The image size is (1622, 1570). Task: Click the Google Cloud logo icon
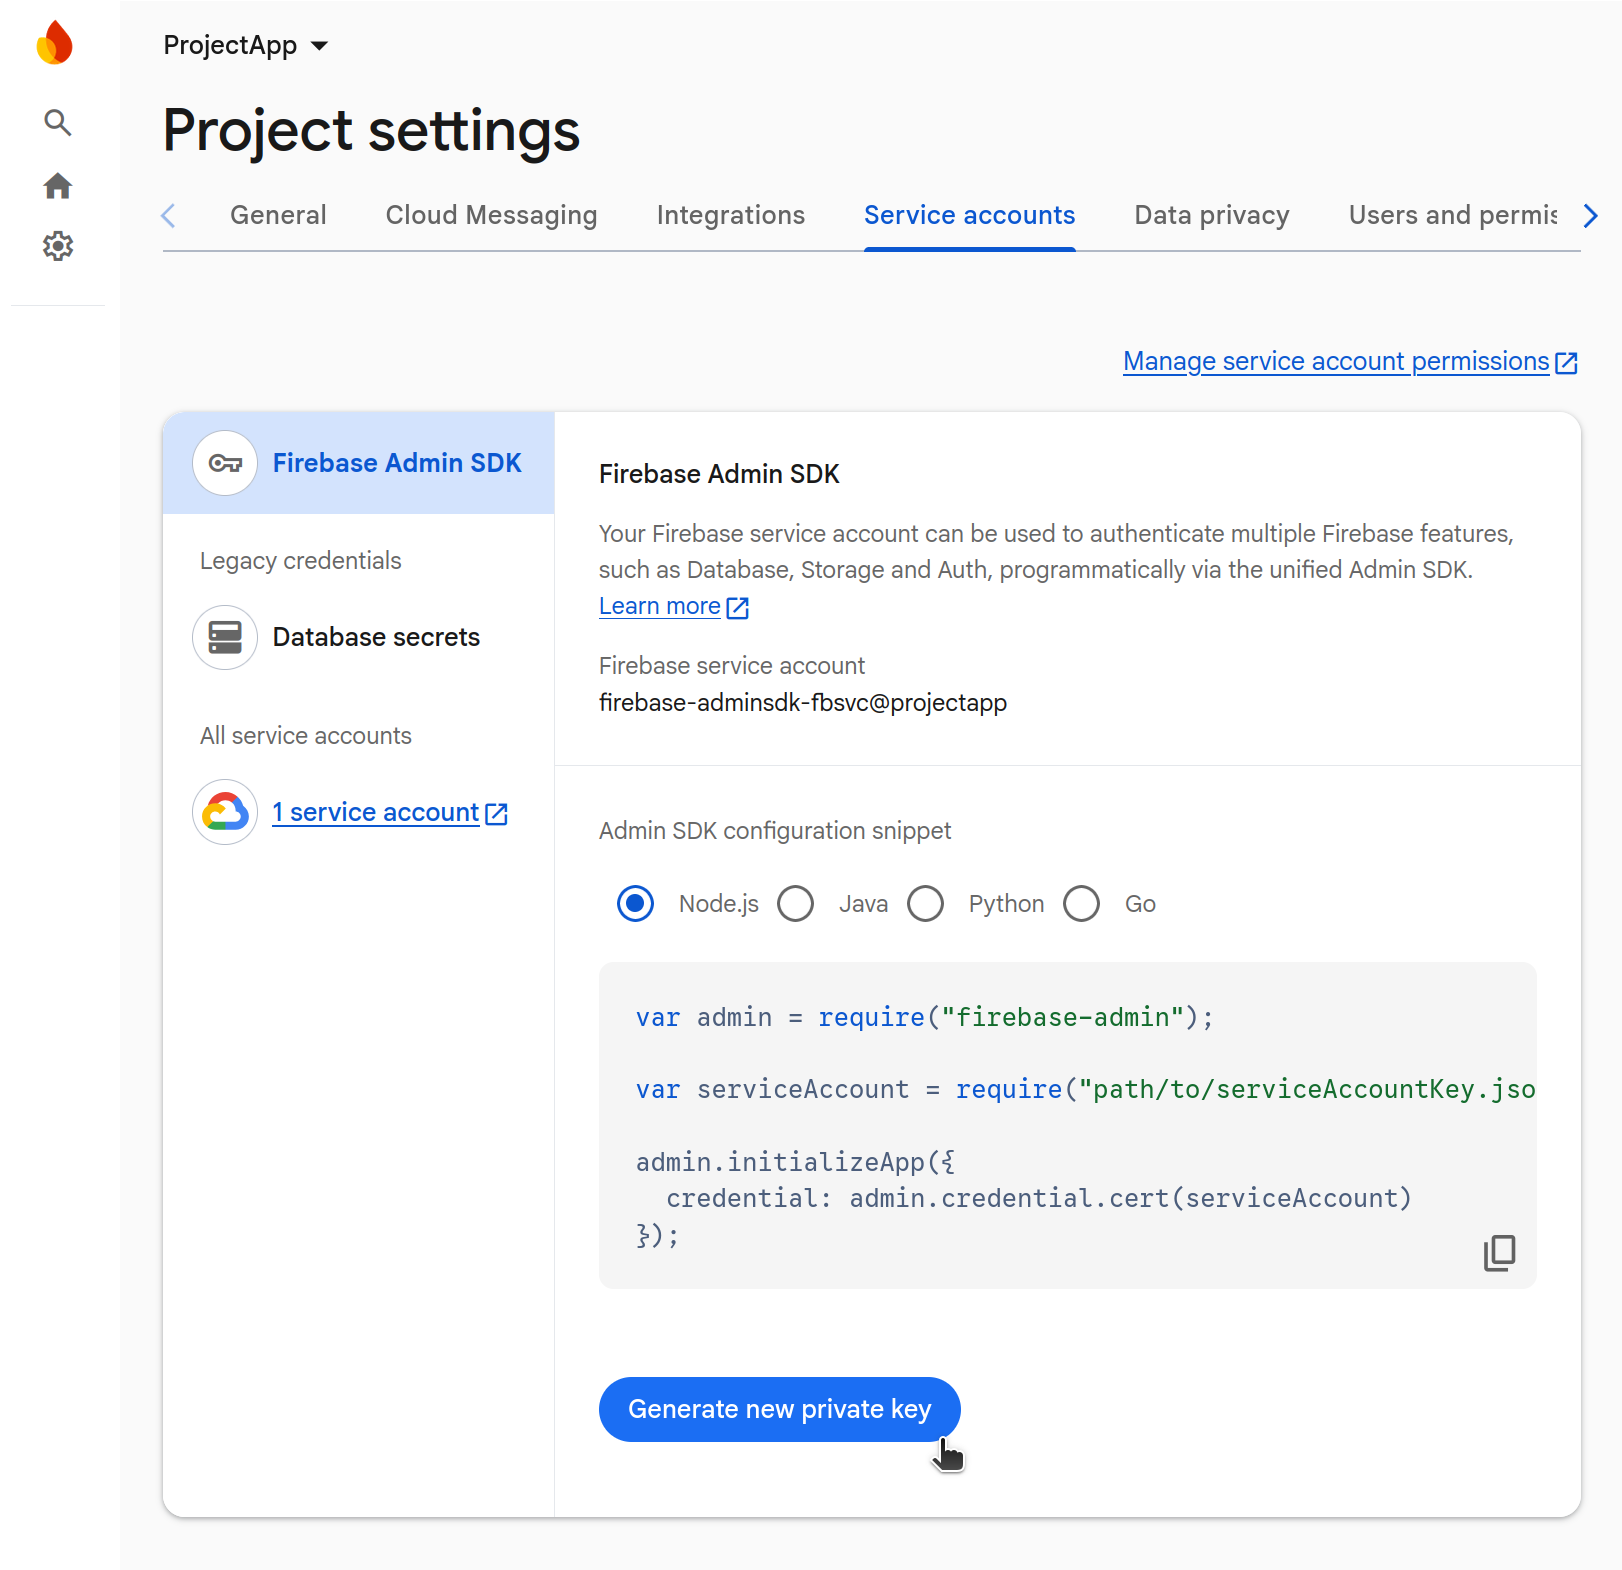(x=225, y=812)
